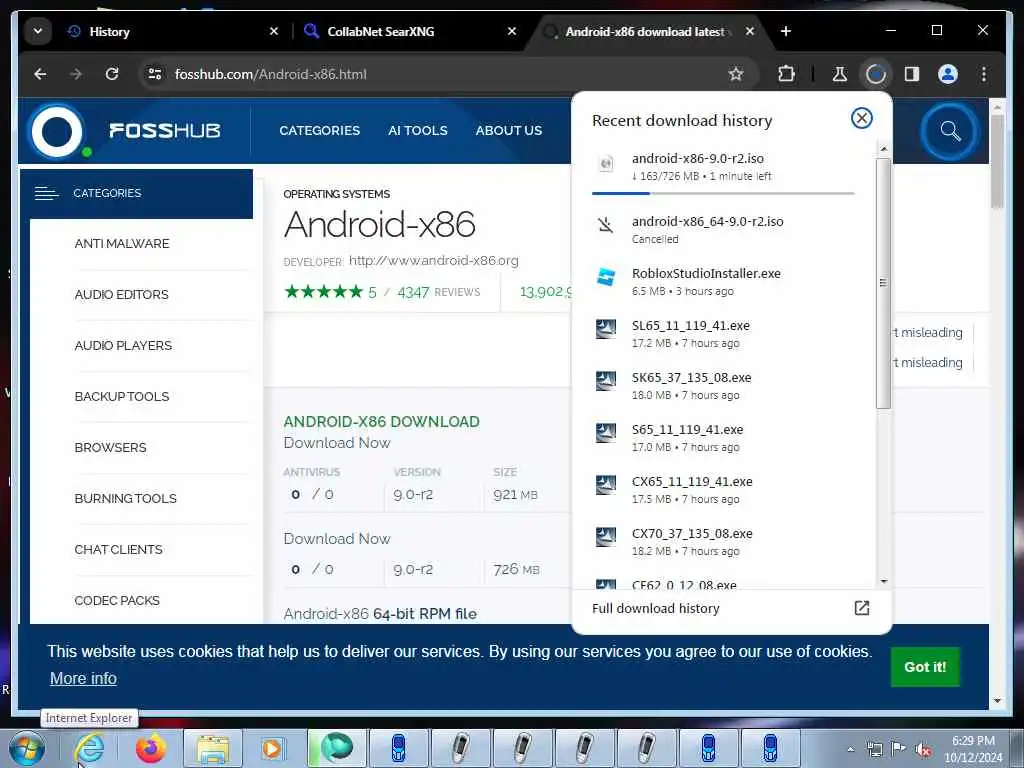Open CX70_37_135_08.exe download entry
This screenshot has width=1024, height=768.
point(723,542)
